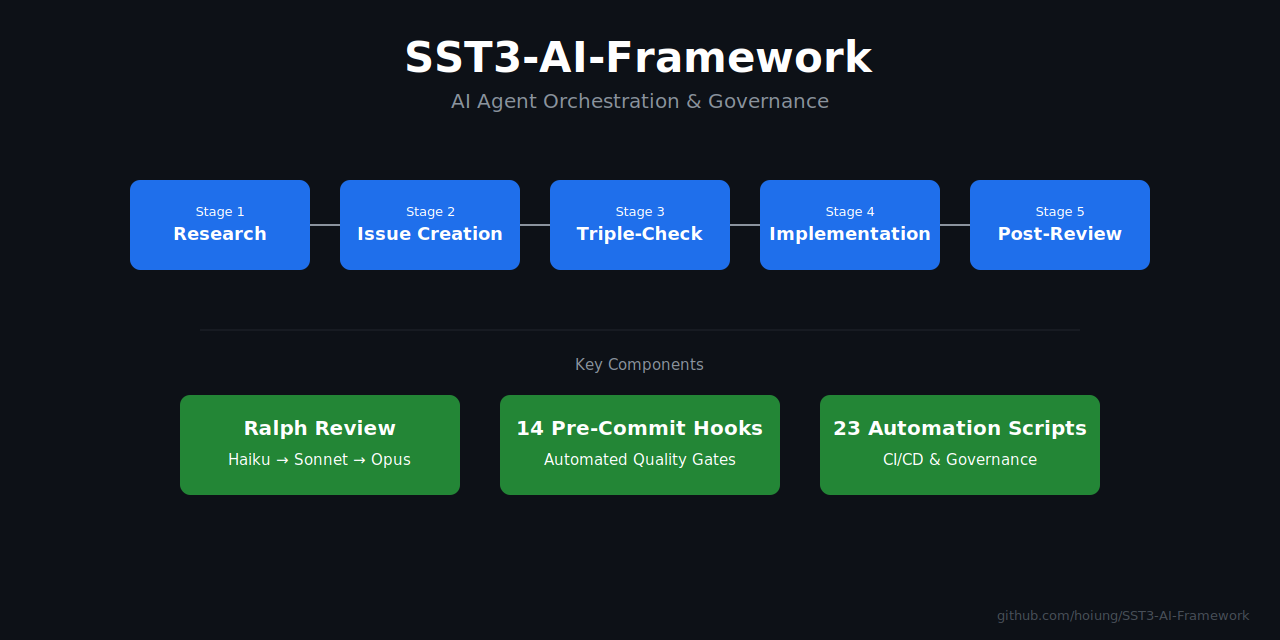1280x640 pixels.
Task: Select the 23 Automation Scripts card
Action: pos(960,445)
